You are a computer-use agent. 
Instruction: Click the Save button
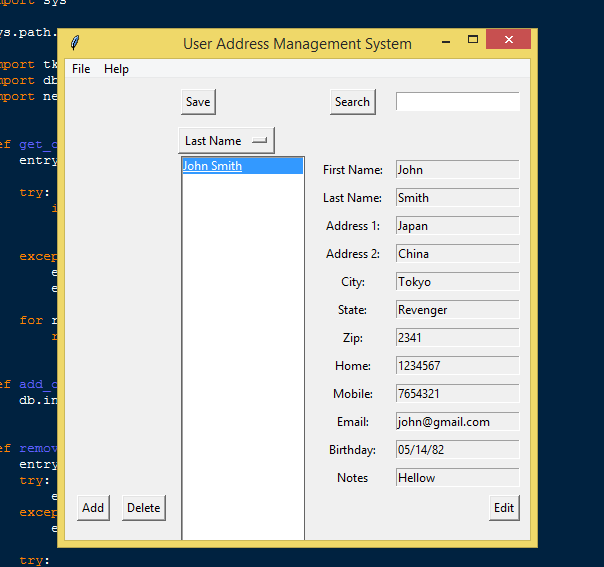click(x=198, y=102)
